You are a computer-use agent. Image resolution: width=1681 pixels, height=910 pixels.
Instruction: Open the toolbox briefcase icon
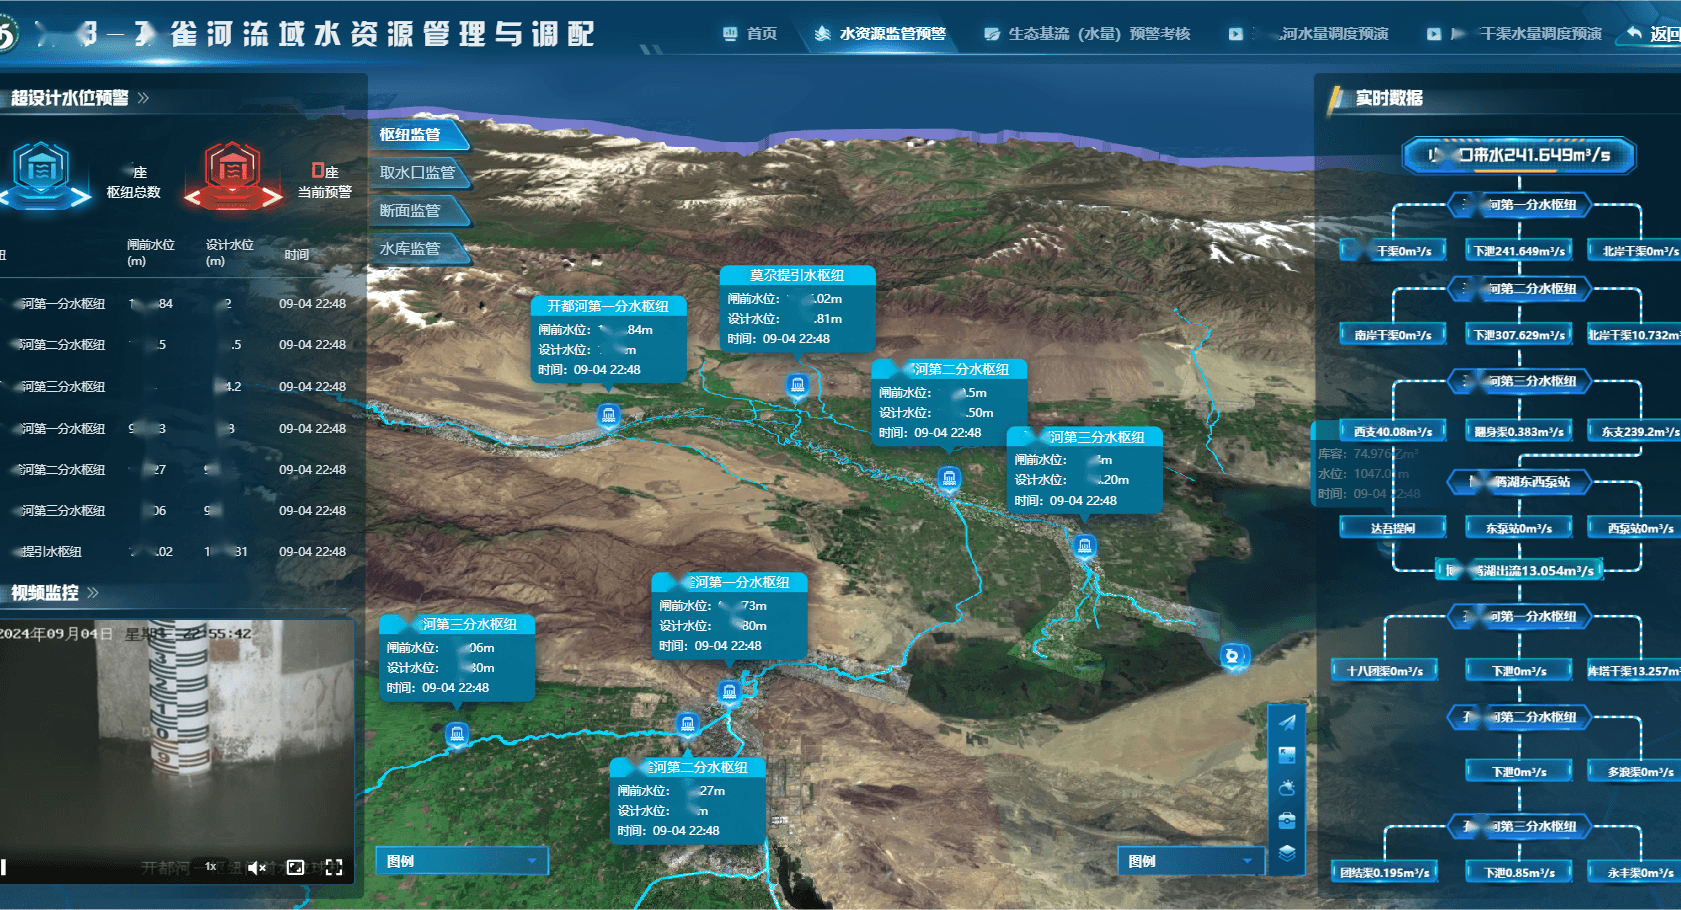click(x=1287, y=821)
